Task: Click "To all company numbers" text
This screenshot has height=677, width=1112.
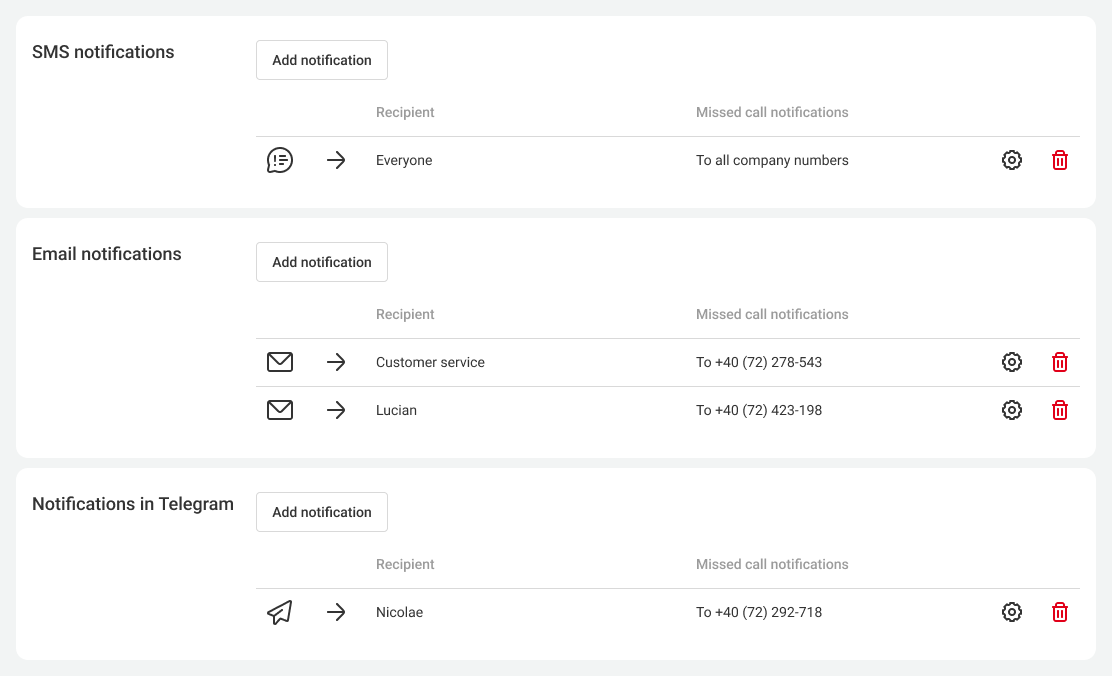Action: click(x=772, y=160)
